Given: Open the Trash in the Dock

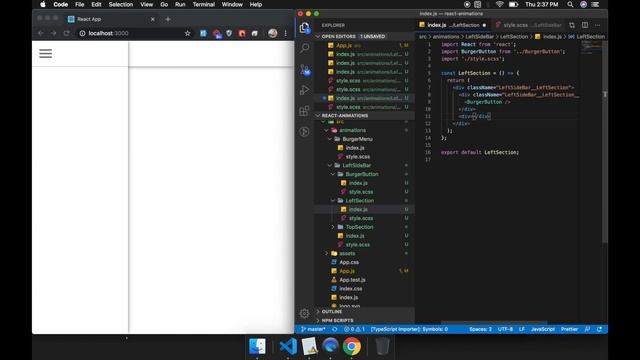Looking at the screenshot, I should (x=382, y=347).
